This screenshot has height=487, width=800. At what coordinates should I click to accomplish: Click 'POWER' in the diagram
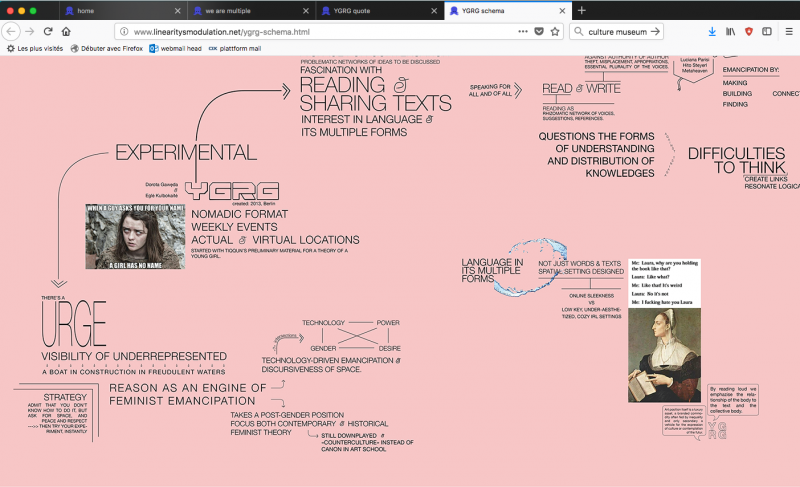[x=388, y=322]
